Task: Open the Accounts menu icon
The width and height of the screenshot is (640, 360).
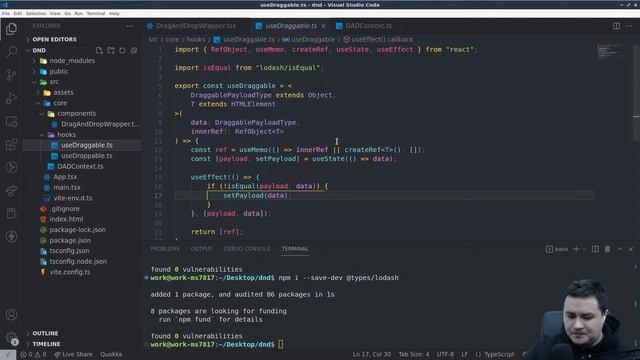Action: [11, 315]
